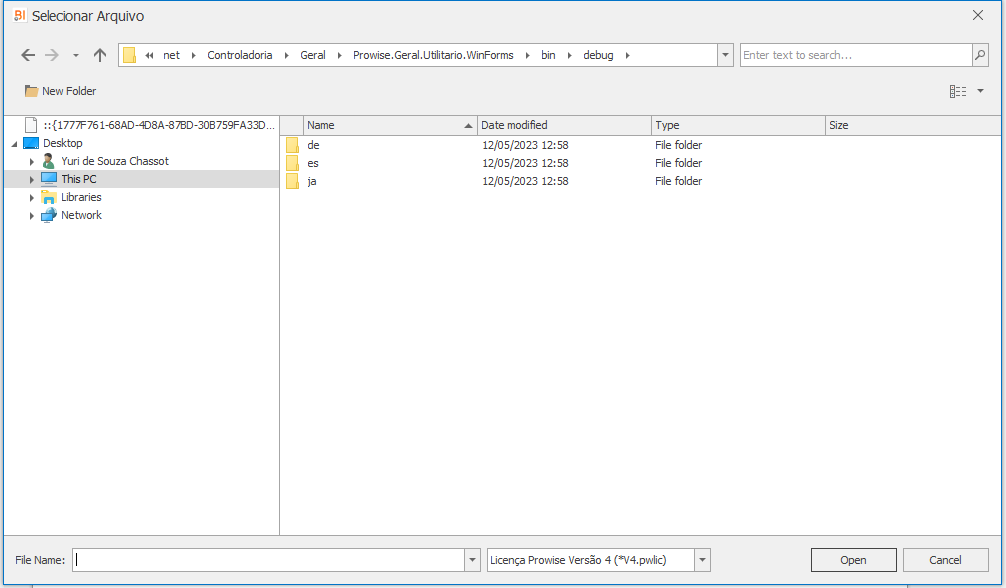Click the 'ja' folder icon
1006x588 pixels.
coord(292,181)
